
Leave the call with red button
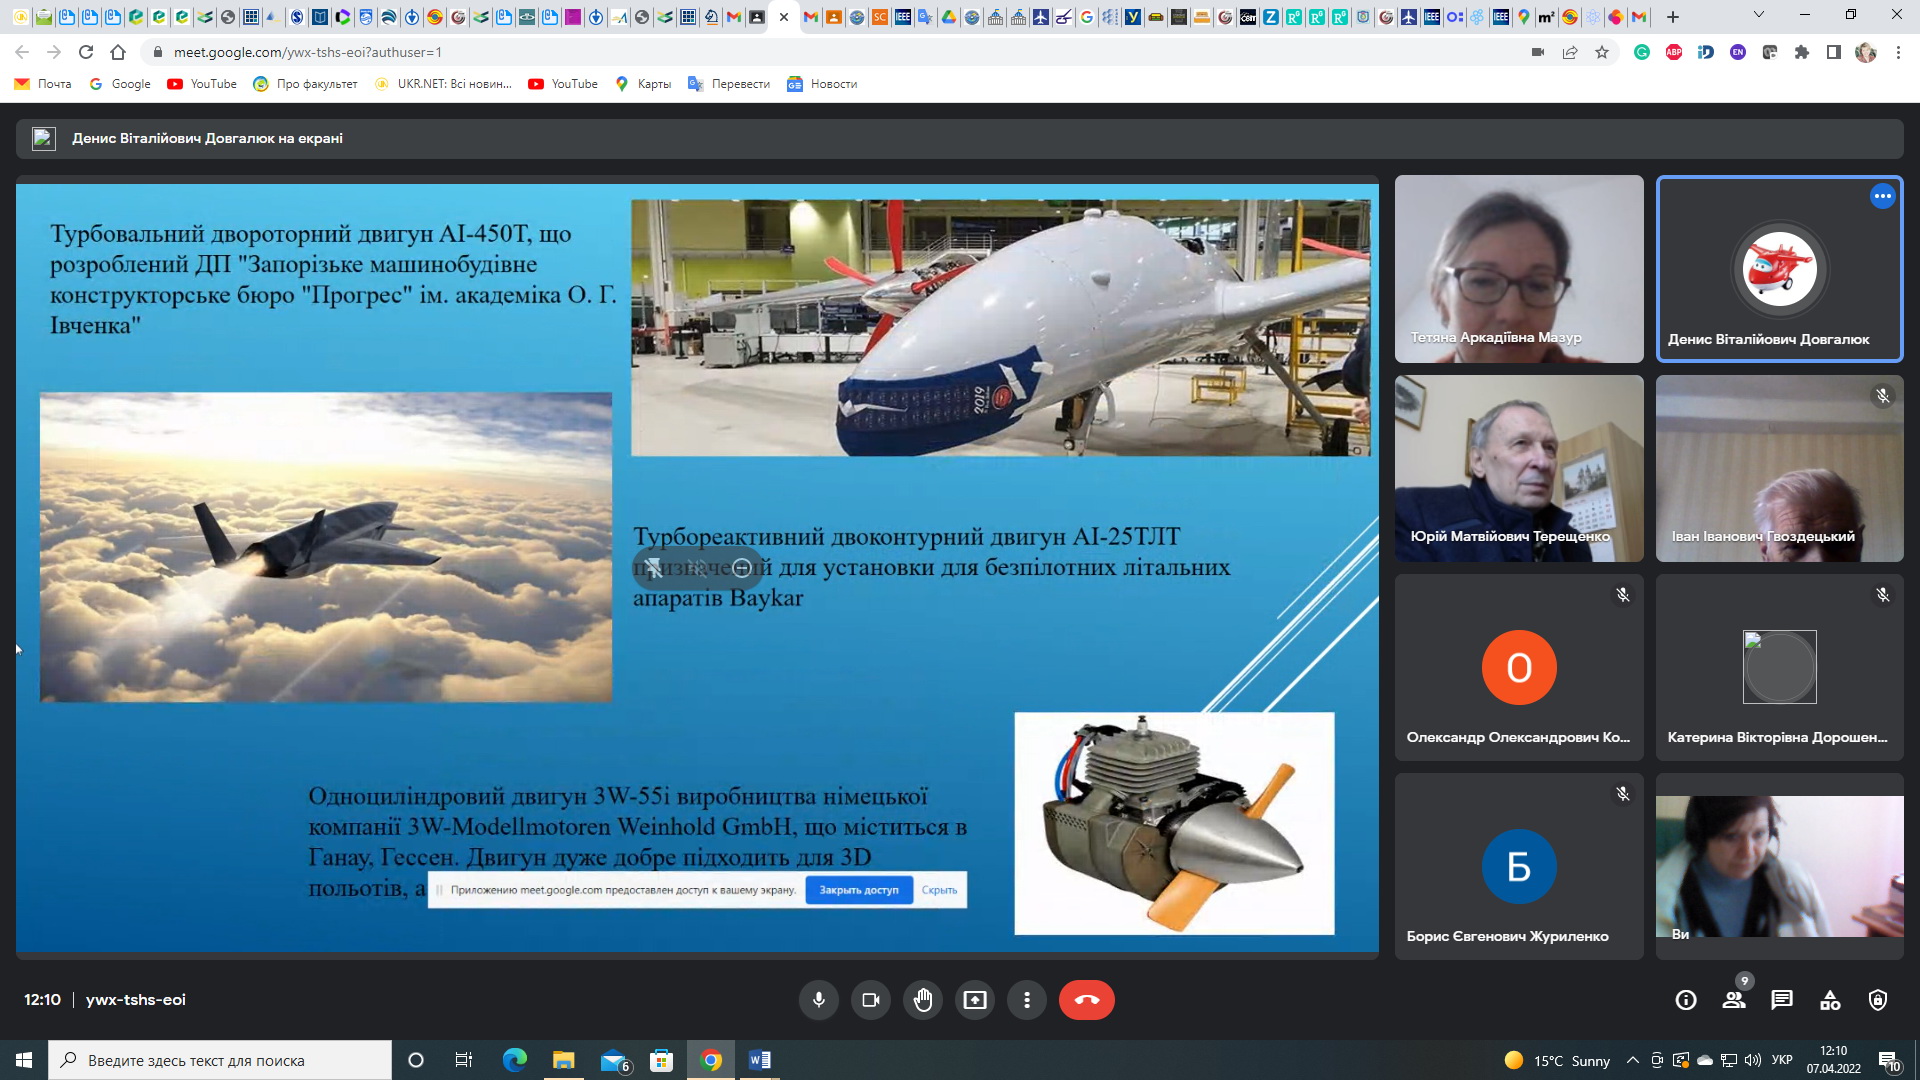pos(1086,1000)
